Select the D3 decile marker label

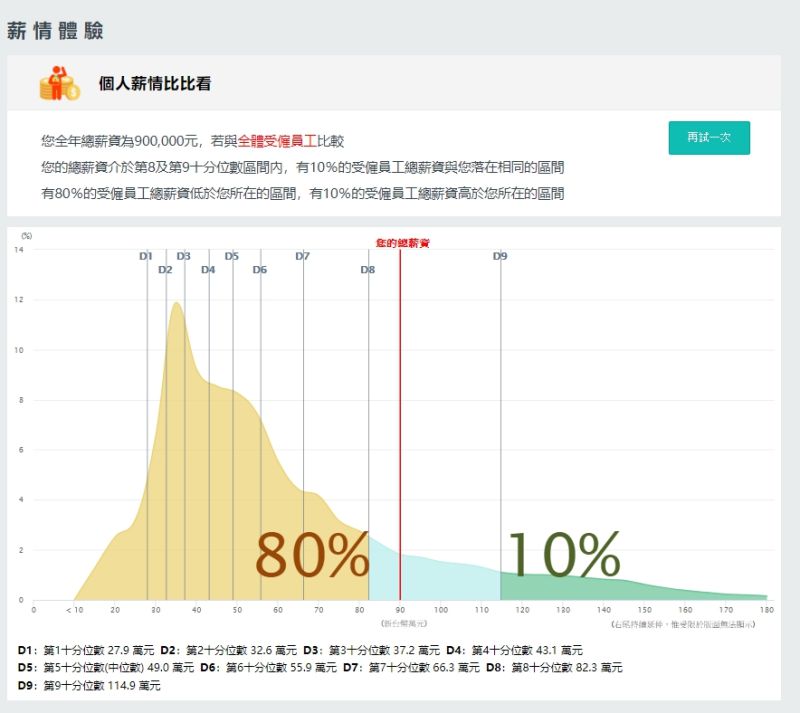(x=183, y=256)
